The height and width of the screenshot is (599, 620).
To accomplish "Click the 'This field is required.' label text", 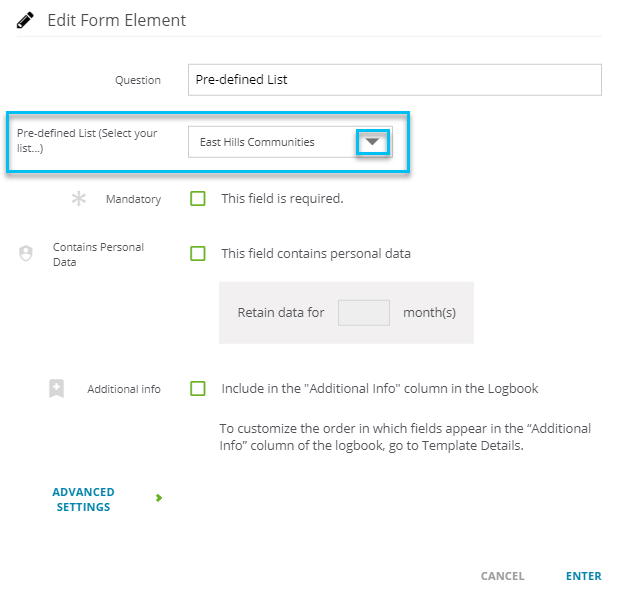I will [x=282, y=198].
